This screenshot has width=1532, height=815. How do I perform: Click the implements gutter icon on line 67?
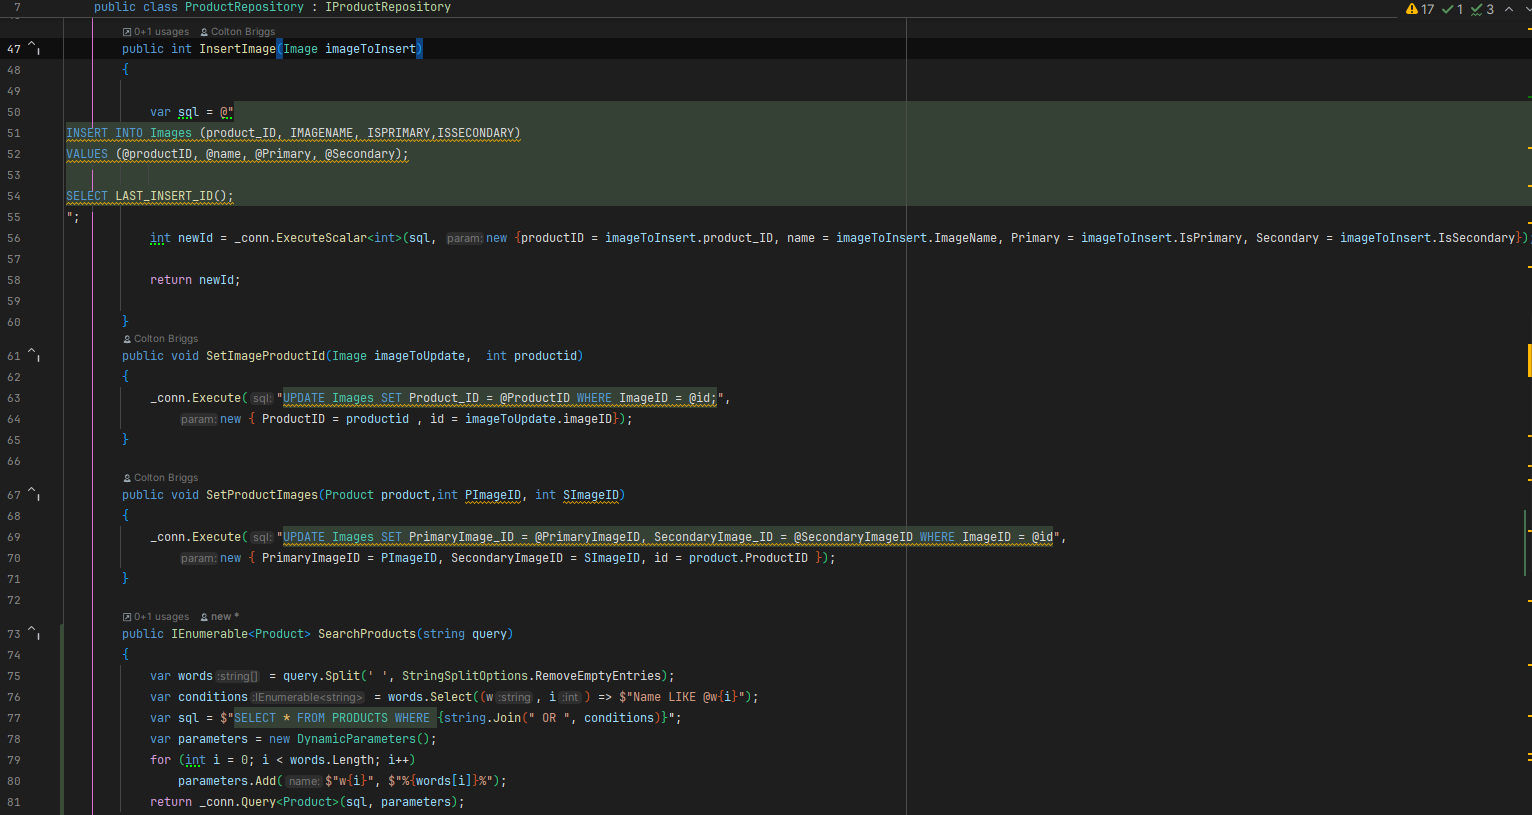click(x=34, y=494)
